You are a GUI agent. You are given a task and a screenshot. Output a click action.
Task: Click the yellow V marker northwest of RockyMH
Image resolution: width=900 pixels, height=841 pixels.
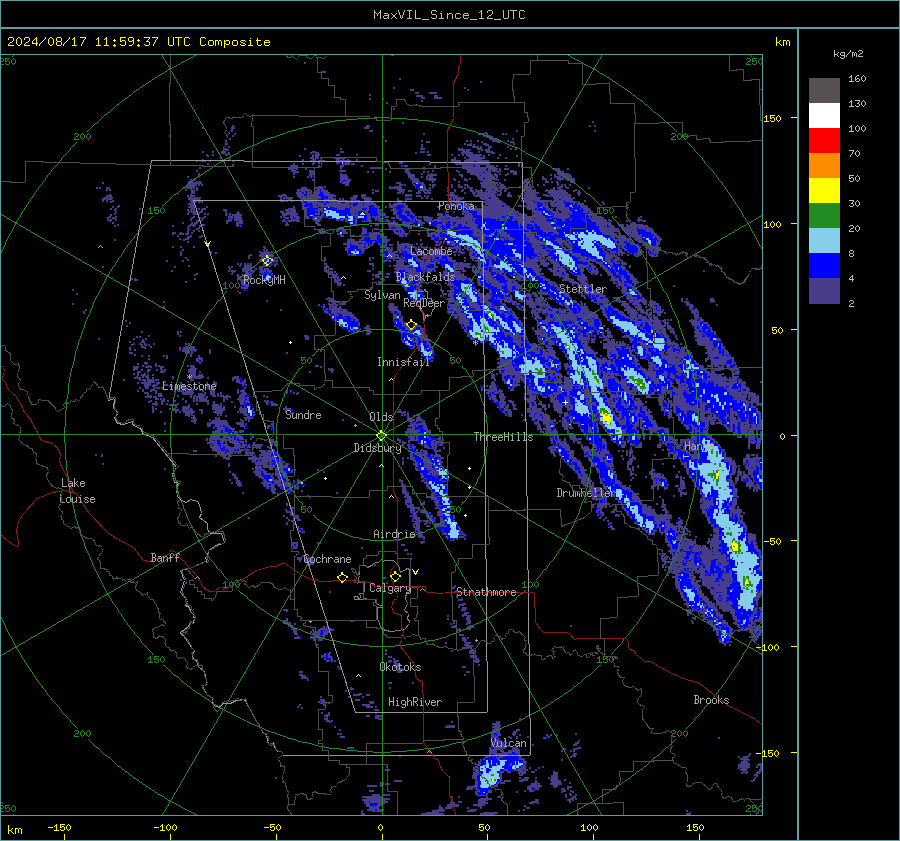tap(208, 244)
